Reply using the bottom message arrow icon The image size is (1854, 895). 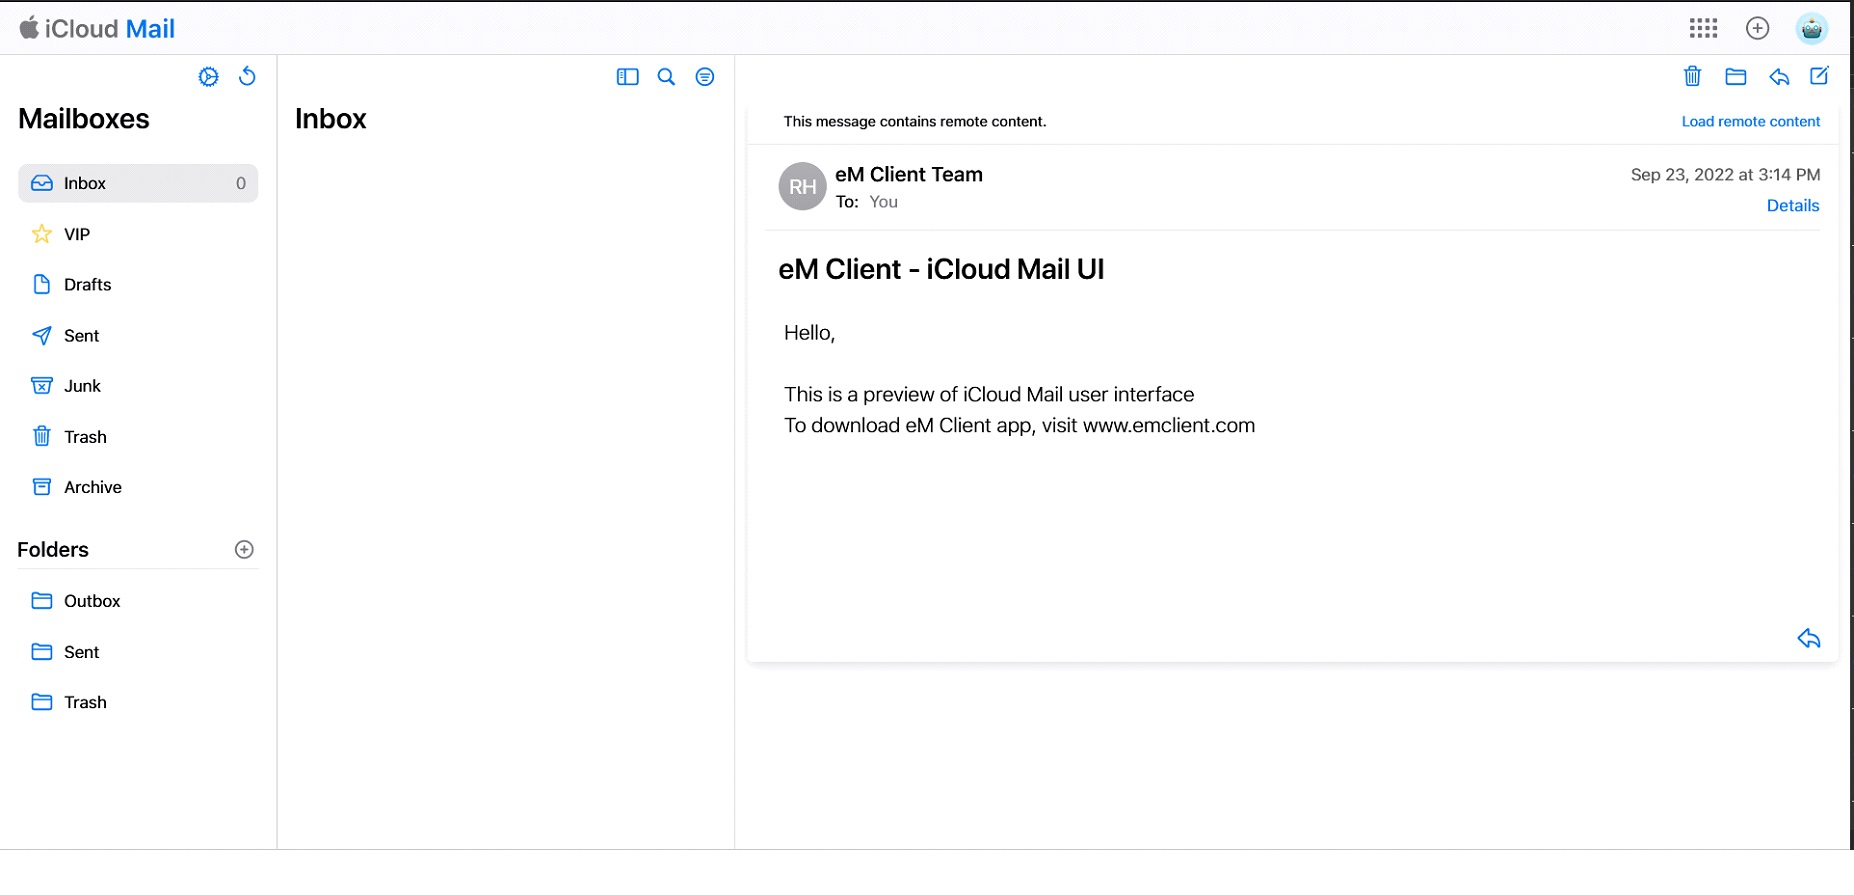click(1809, 638)
